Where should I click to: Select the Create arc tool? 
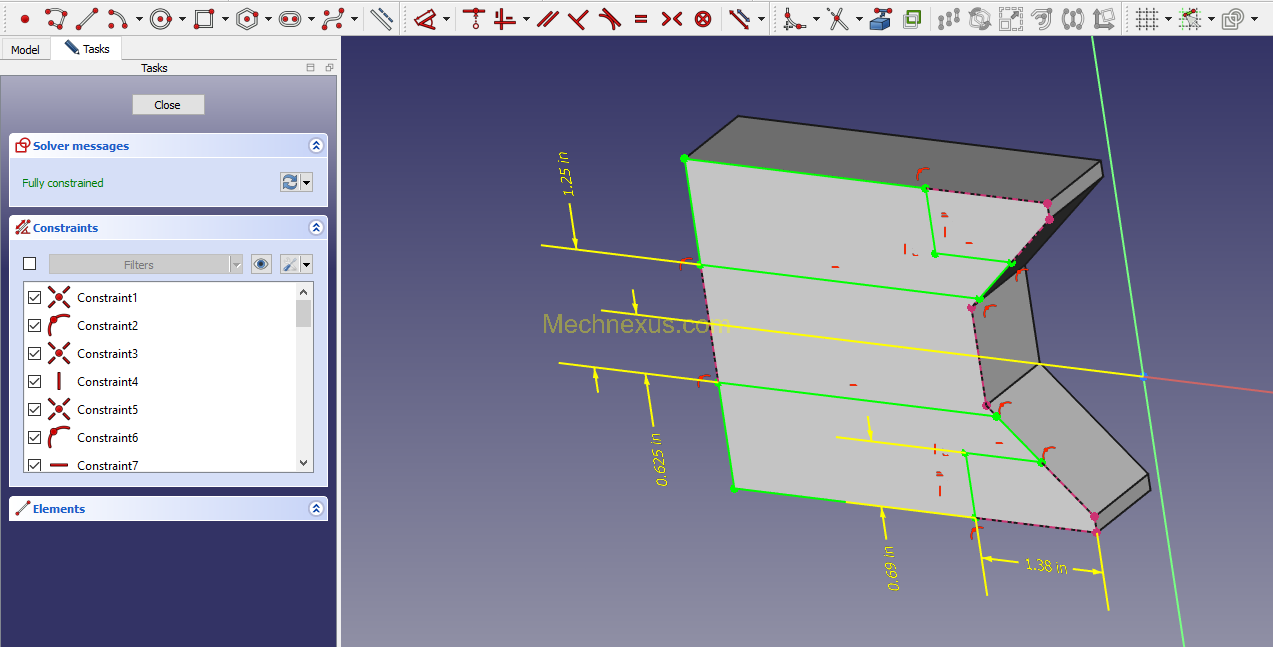pos(117,18)
